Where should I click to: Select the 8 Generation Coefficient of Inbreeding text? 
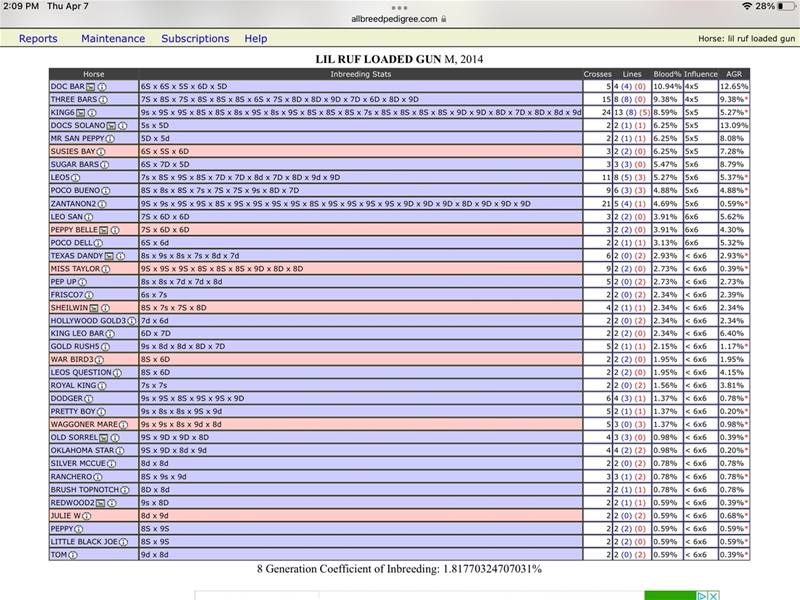tap(399, 569)
